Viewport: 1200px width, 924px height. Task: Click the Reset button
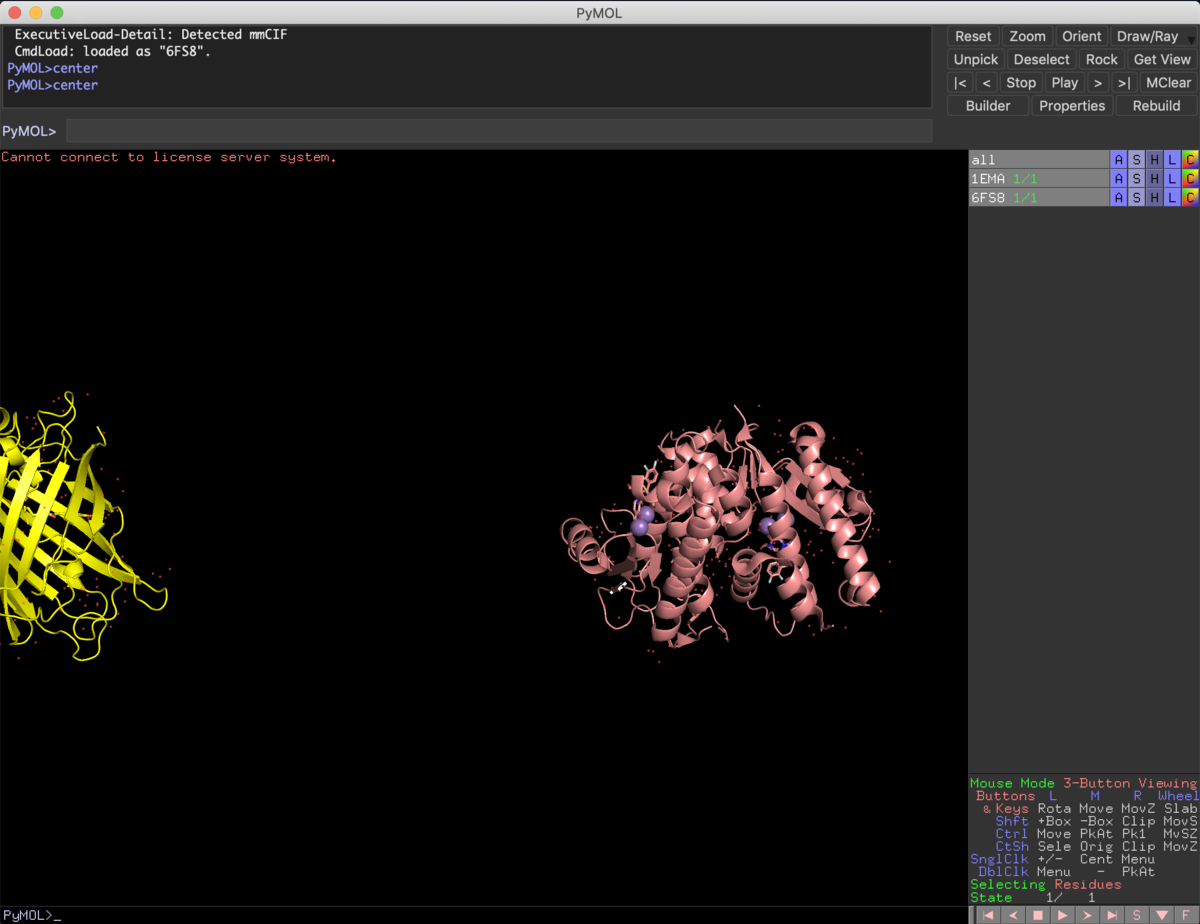[973, 36]
